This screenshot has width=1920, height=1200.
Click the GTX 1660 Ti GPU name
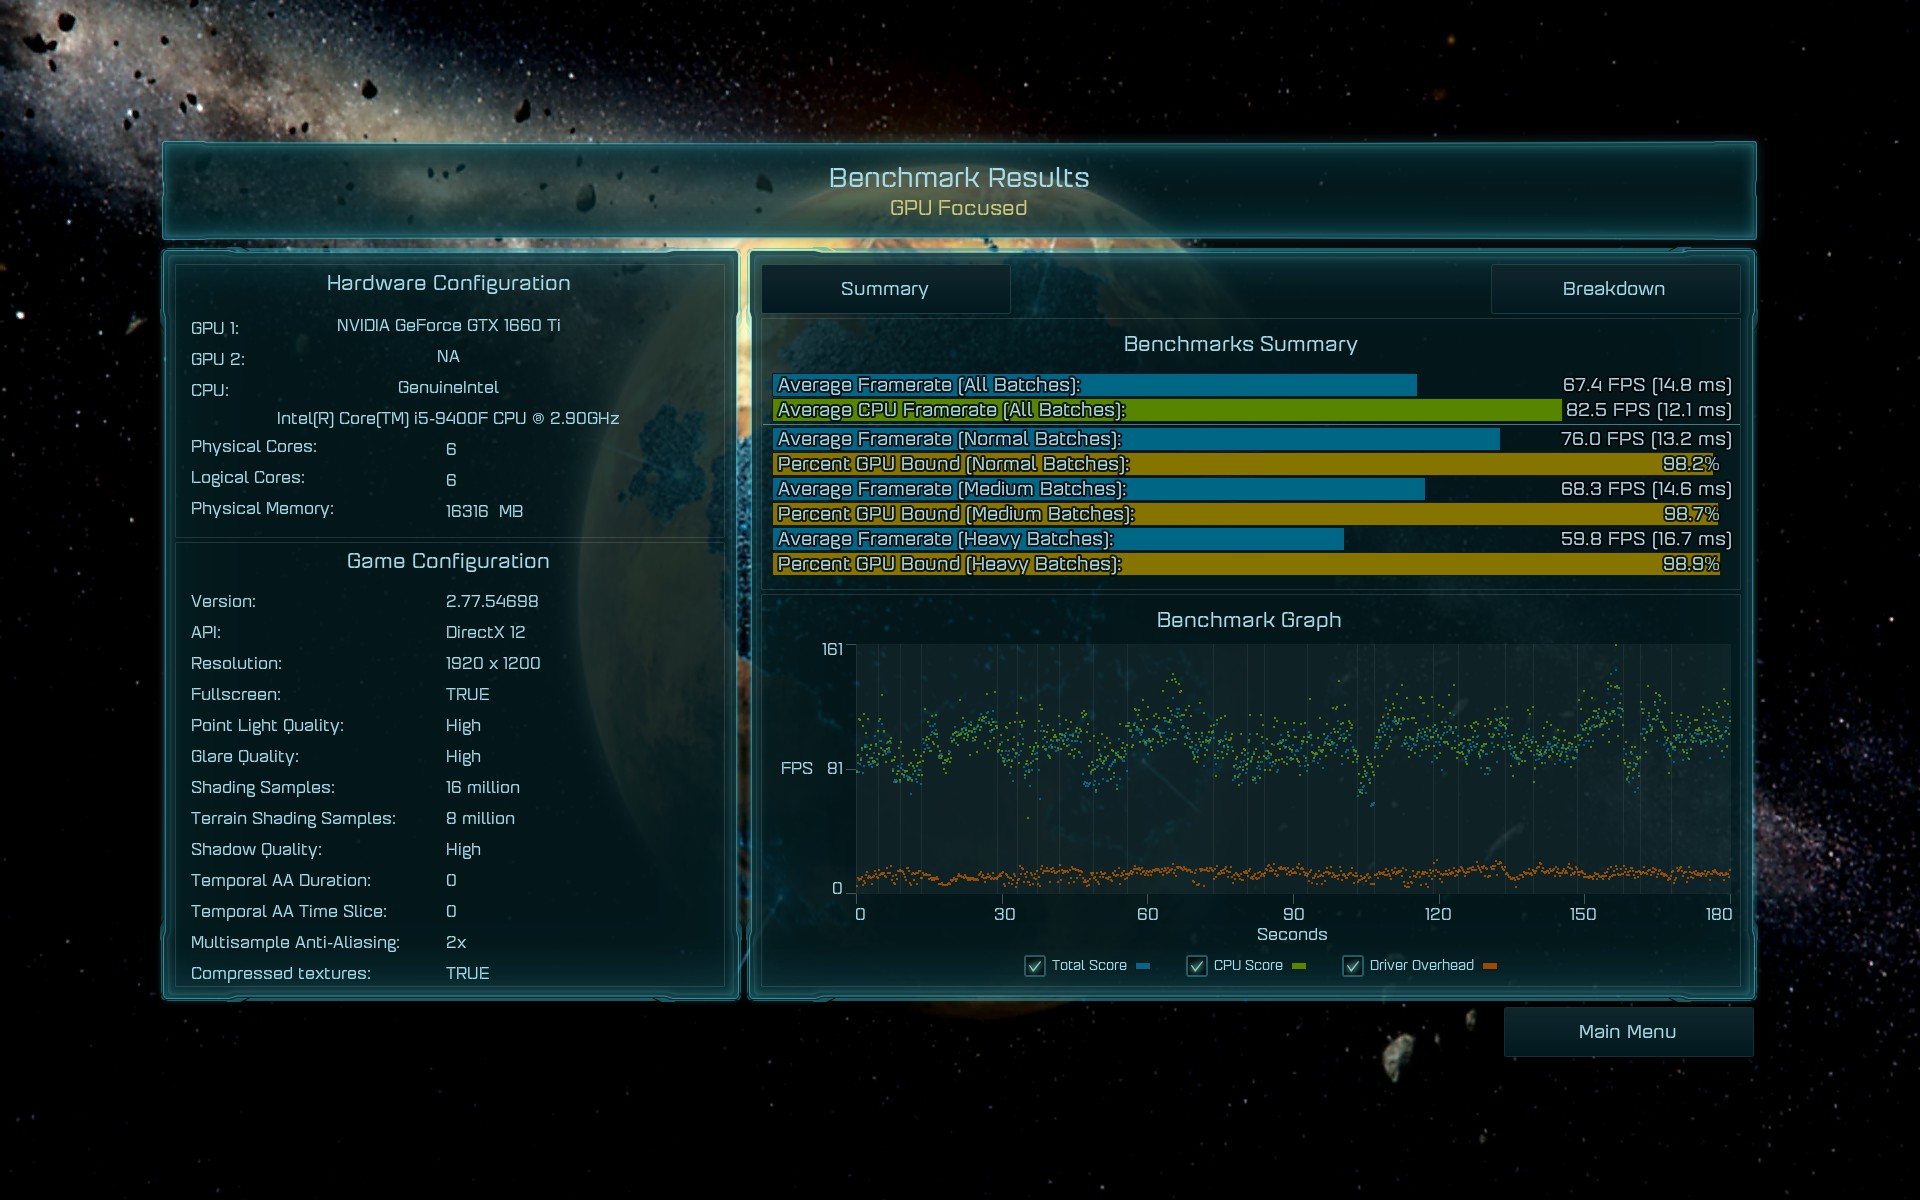point(448,326)
